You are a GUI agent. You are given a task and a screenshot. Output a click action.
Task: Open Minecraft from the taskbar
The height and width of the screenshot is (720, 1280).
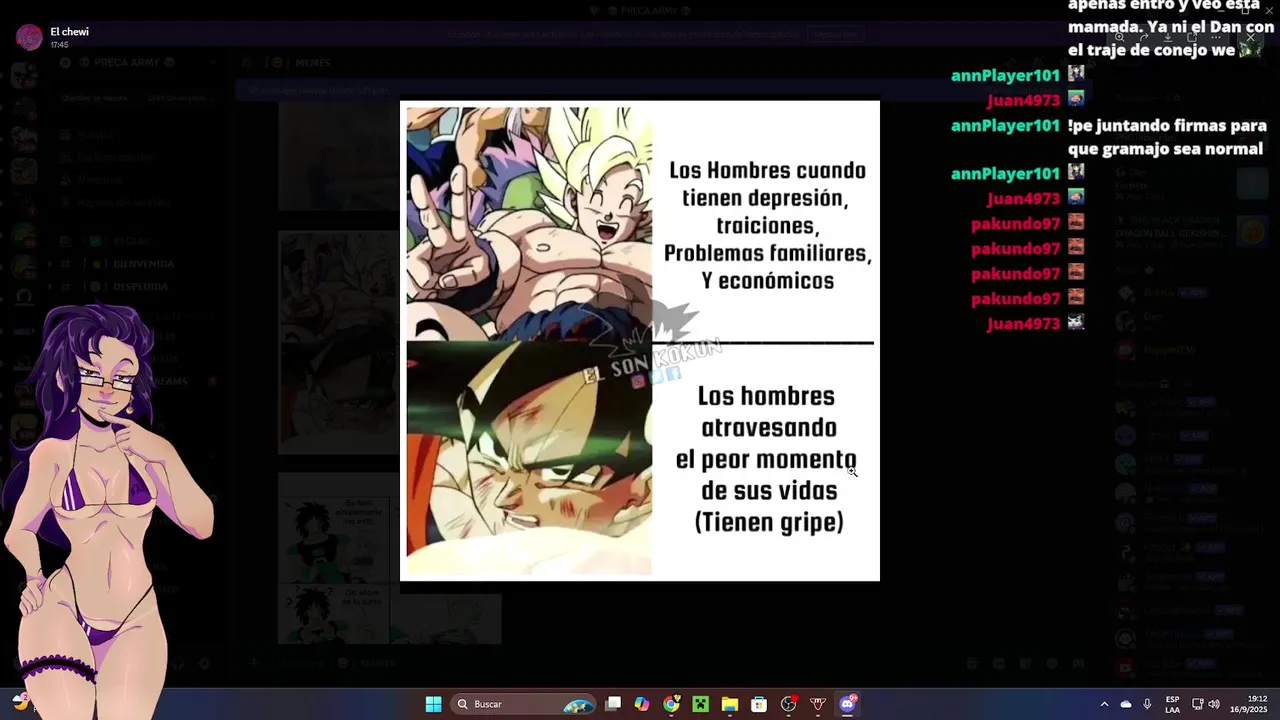click(700, 704)
